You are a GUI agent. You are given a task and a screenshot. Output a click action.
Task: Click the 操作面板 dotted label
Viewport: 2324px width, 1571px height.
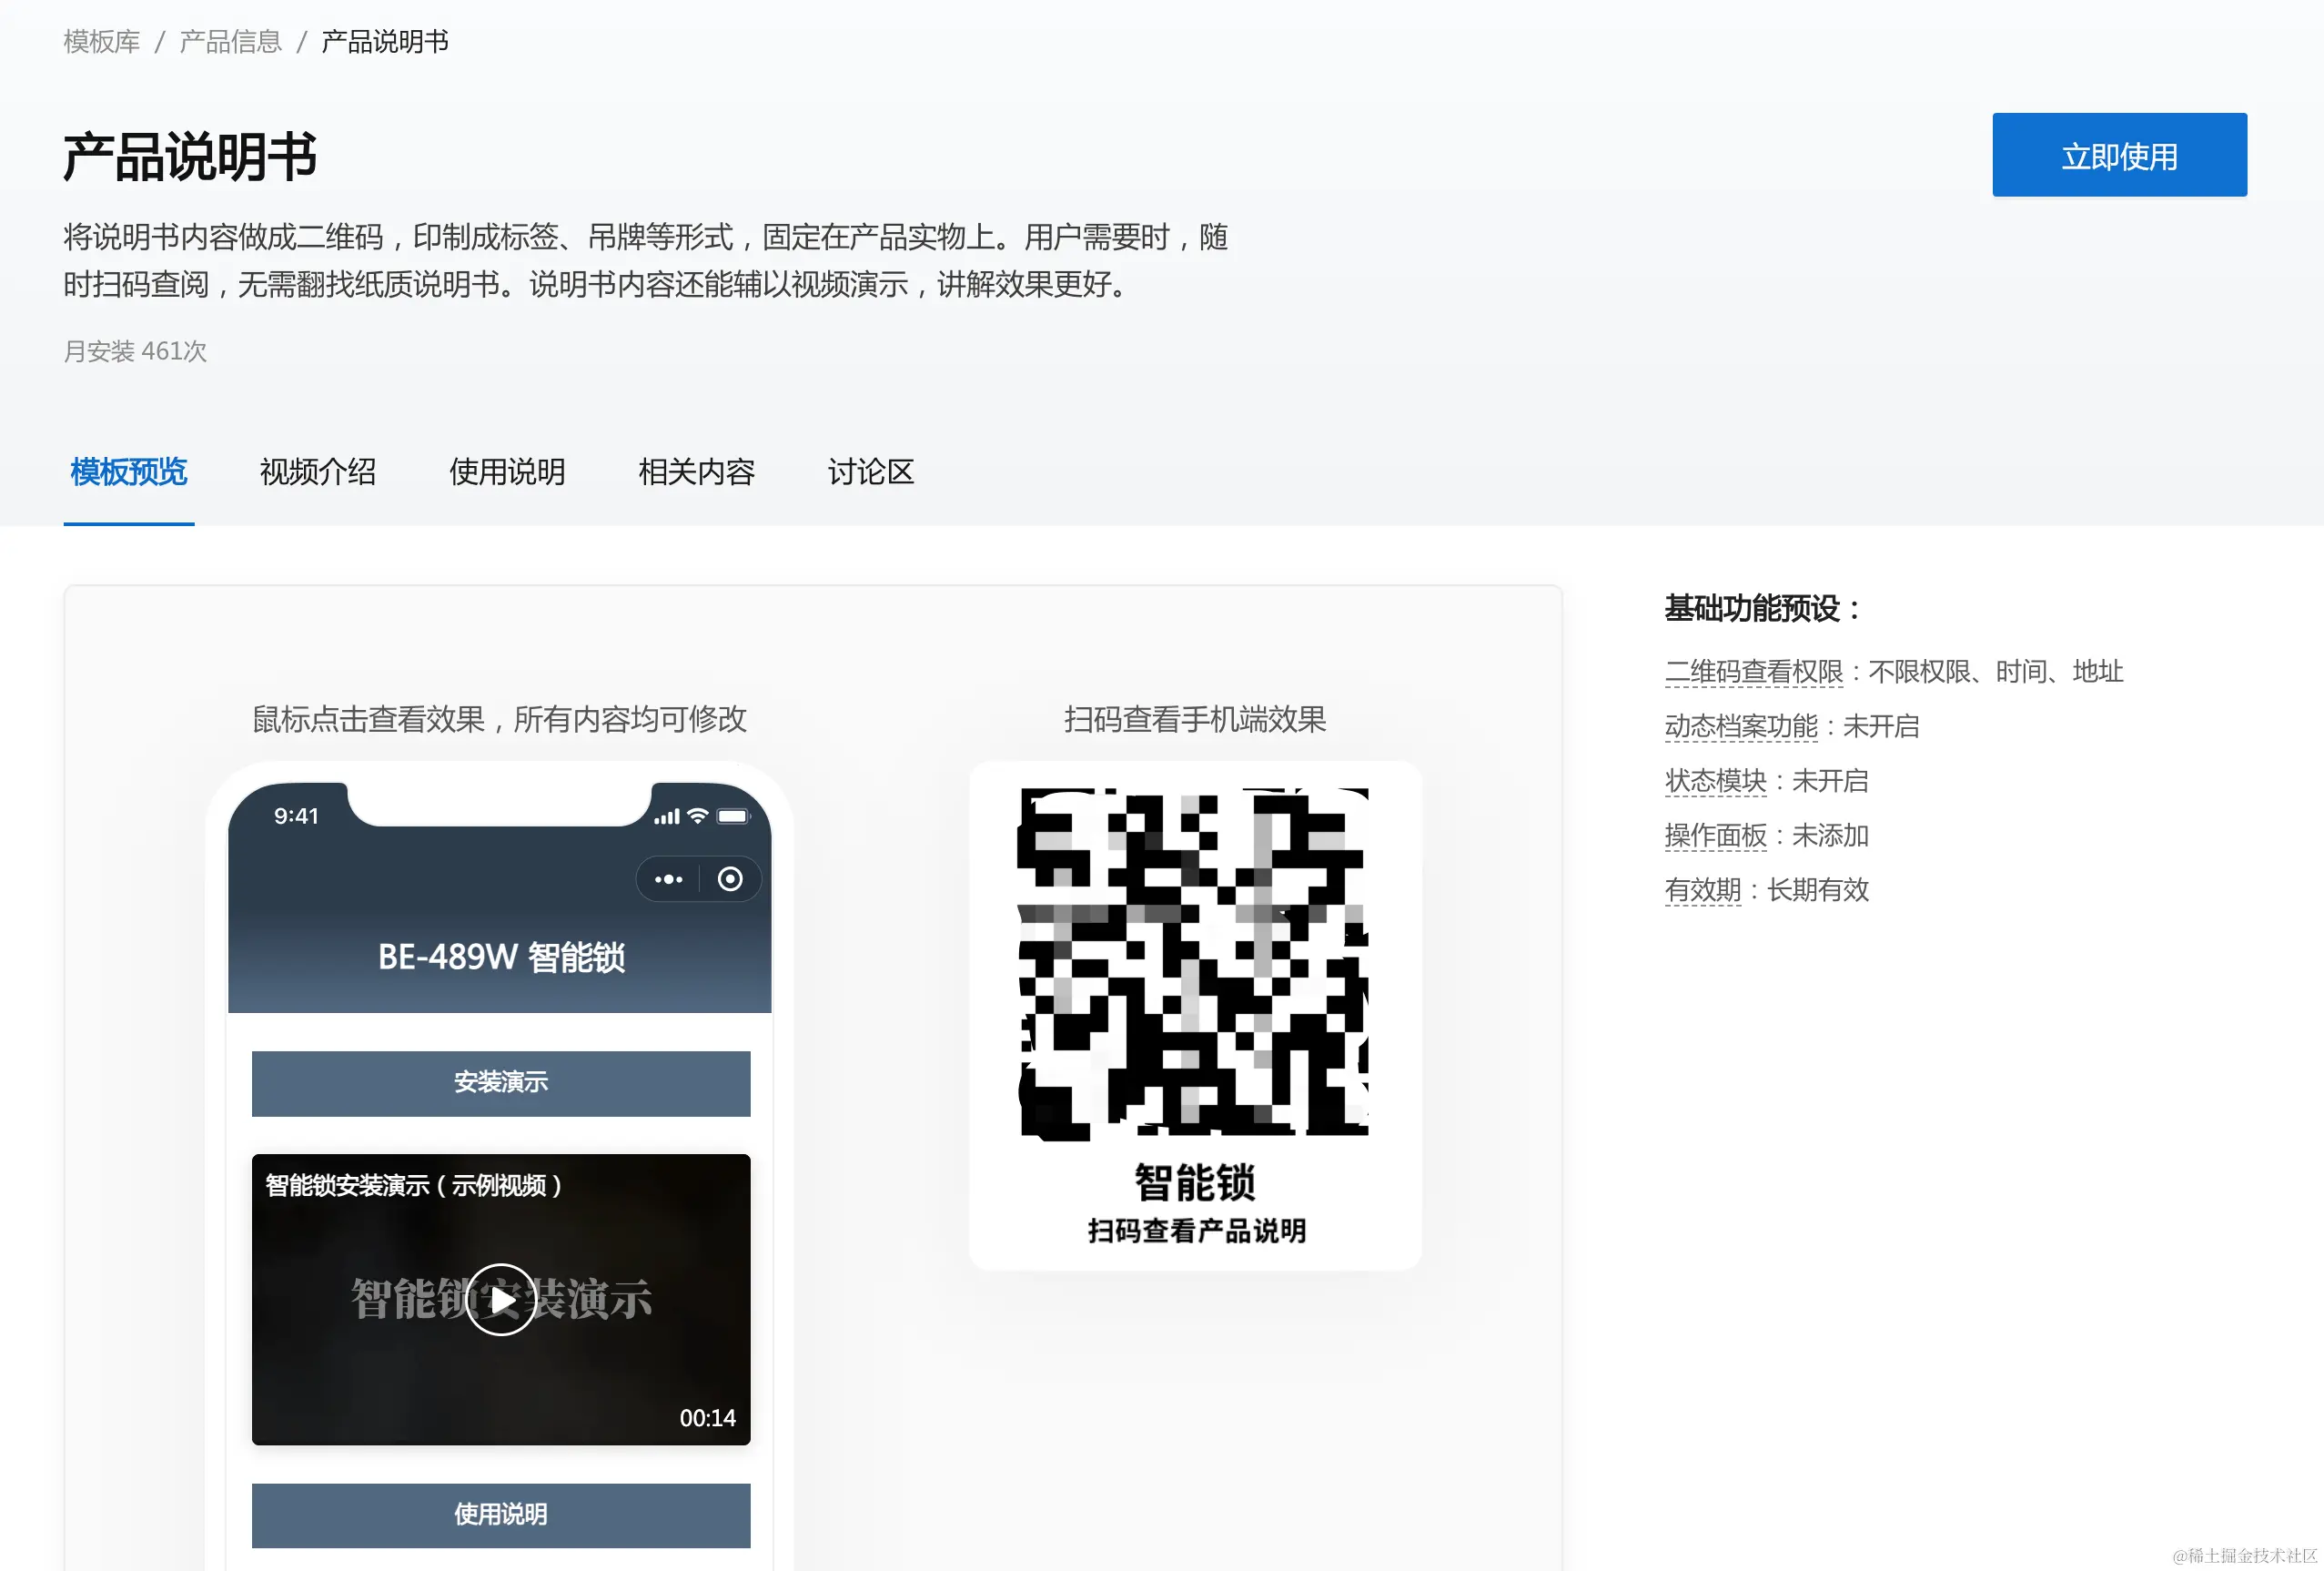click(x=1715, y=836)
